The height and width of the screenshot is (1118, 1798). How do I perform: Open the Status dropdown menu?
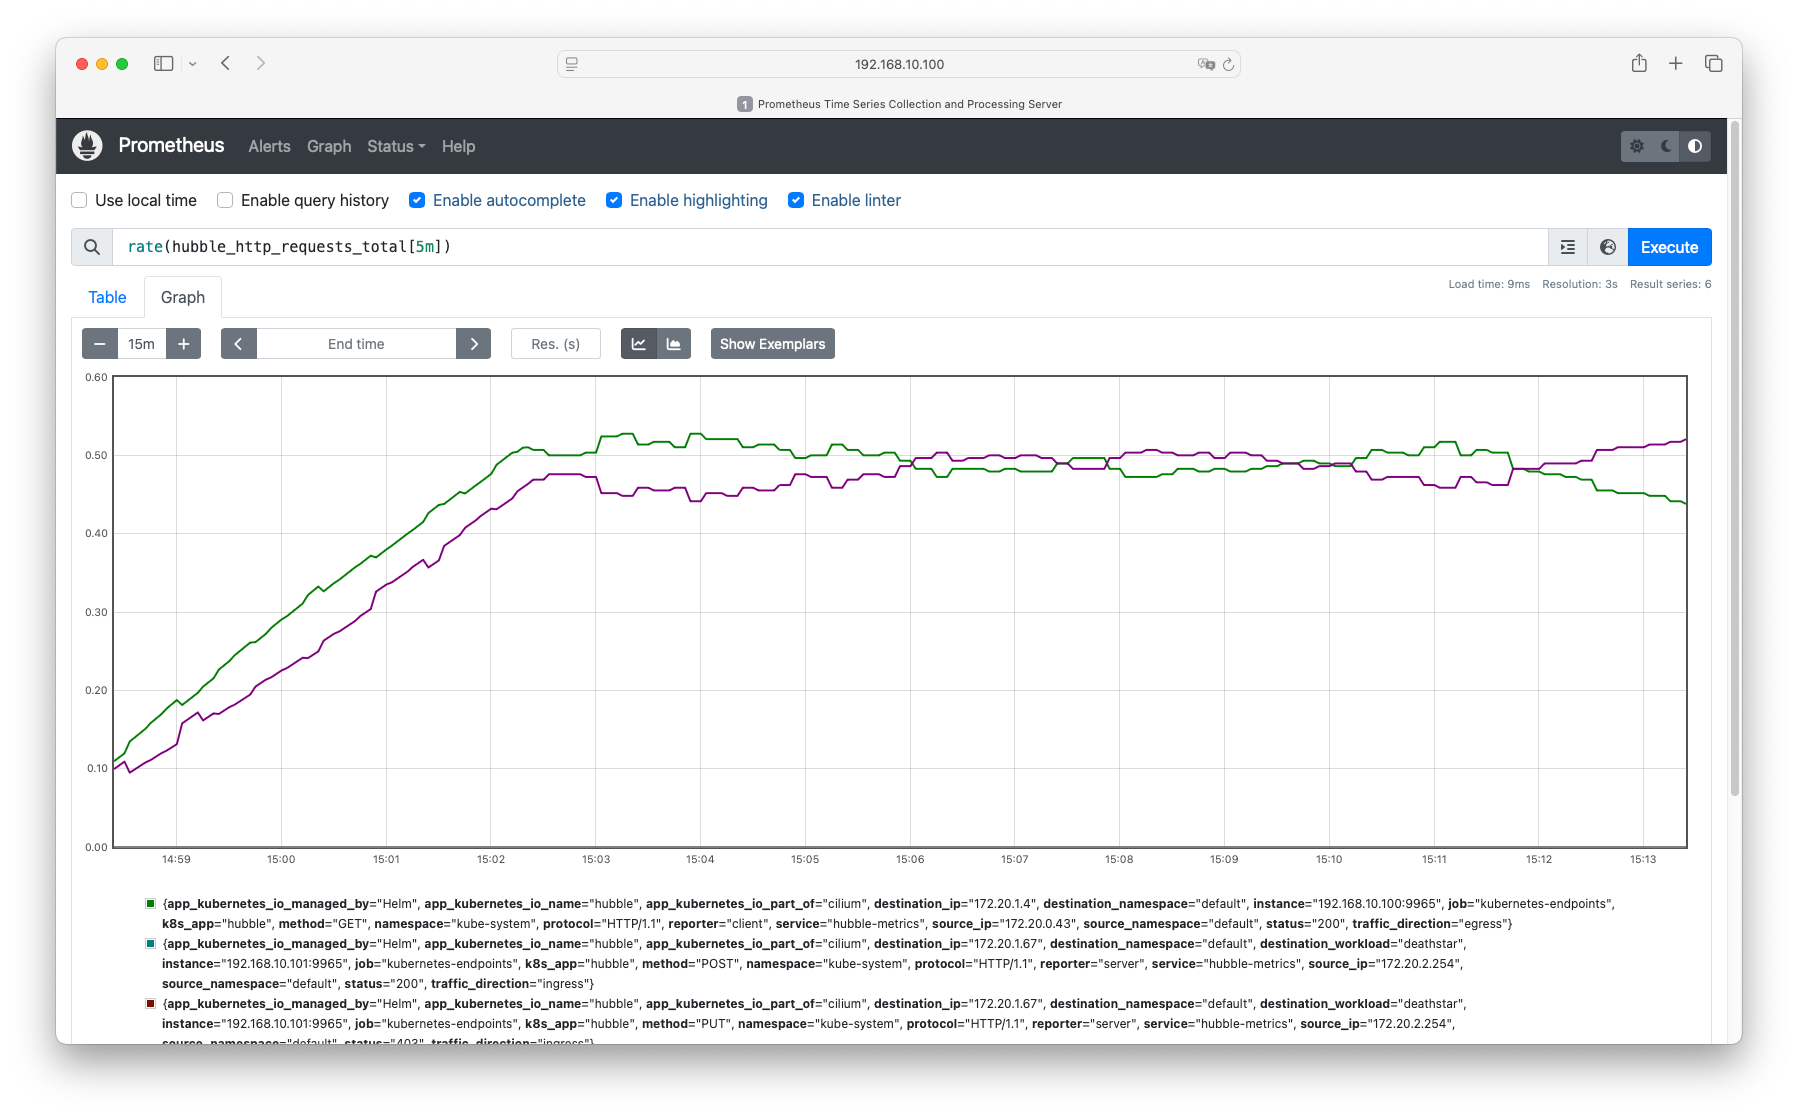pos(396,146)
